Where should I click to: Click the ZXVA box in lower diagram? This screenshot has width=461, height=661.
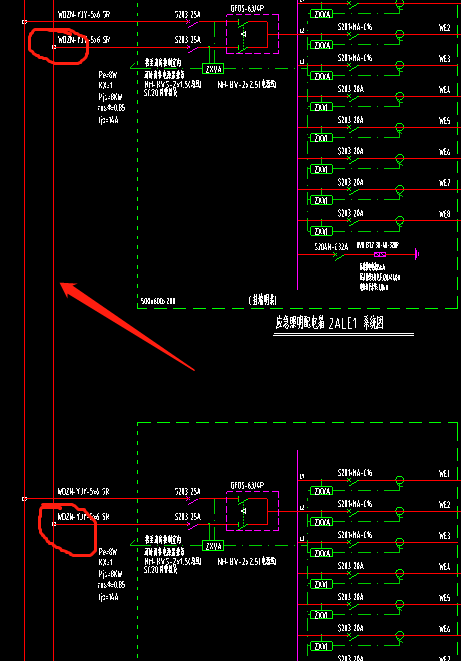coord(213,546)
